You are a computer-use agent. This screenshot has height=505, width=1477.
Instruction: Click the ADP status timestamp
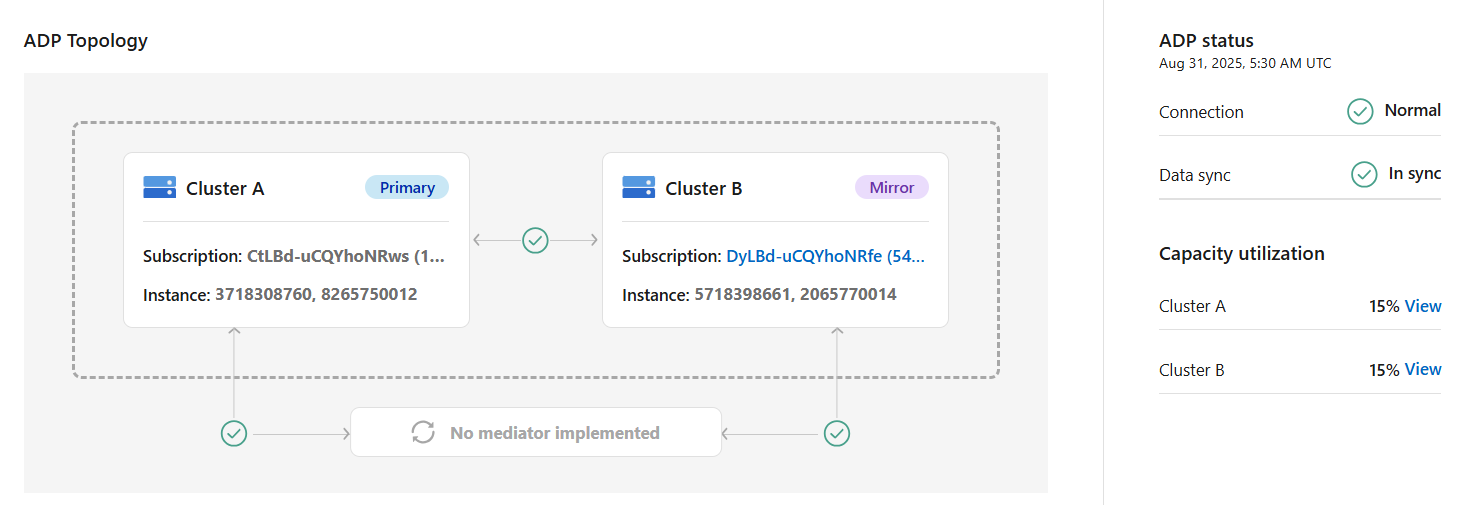point(1245,63)
